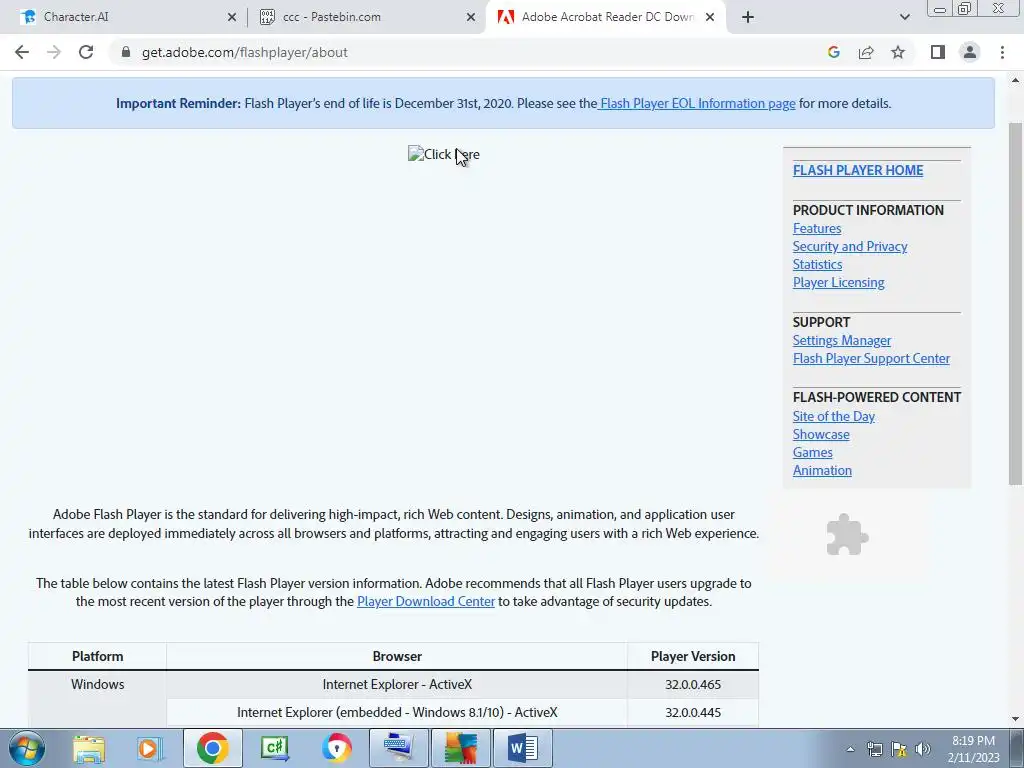The height and width of the screenshot is (768, 1024).
Task: Open Player Licensing link
Action: pyautogui.click(x=839, y=283)
